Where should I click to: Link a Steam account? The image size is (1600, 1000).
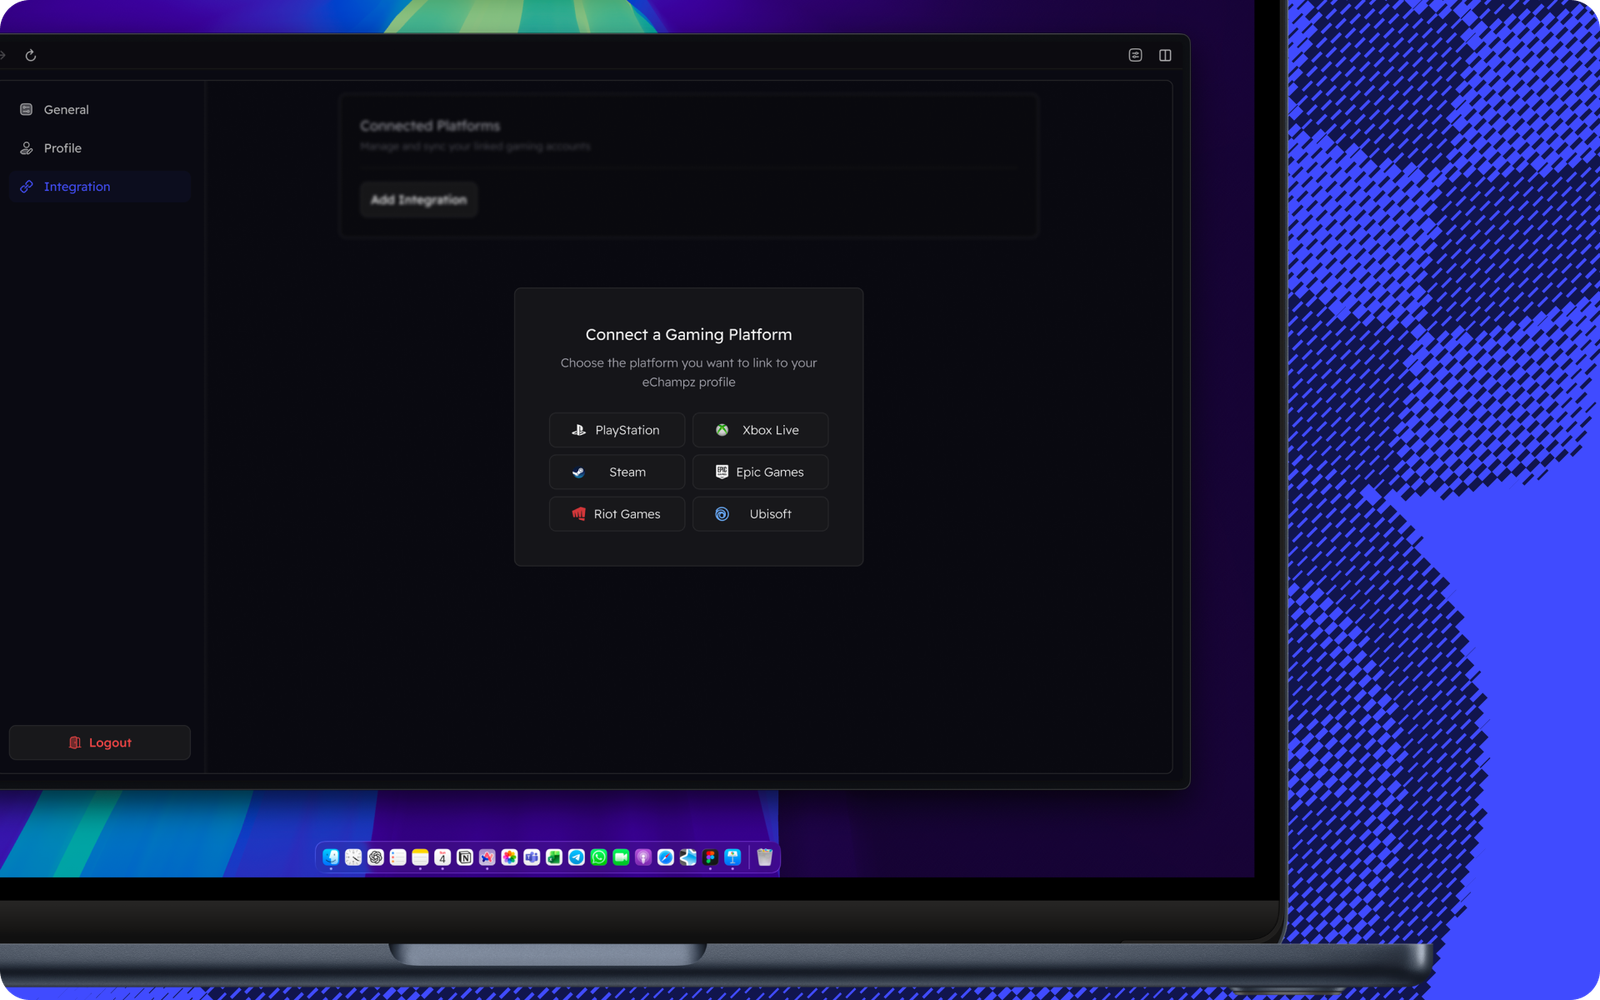pos(617,472)
